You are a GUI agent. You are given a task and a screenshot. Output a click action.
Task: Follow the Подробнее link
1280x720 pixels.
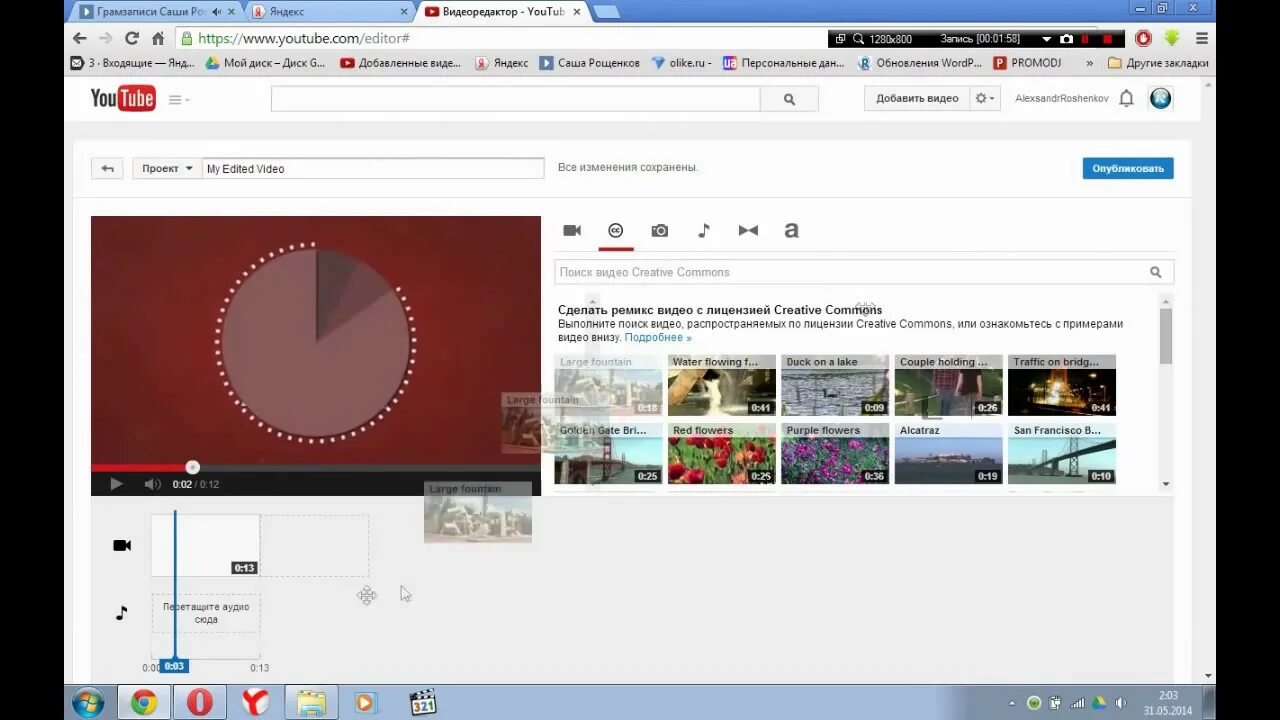658,338
